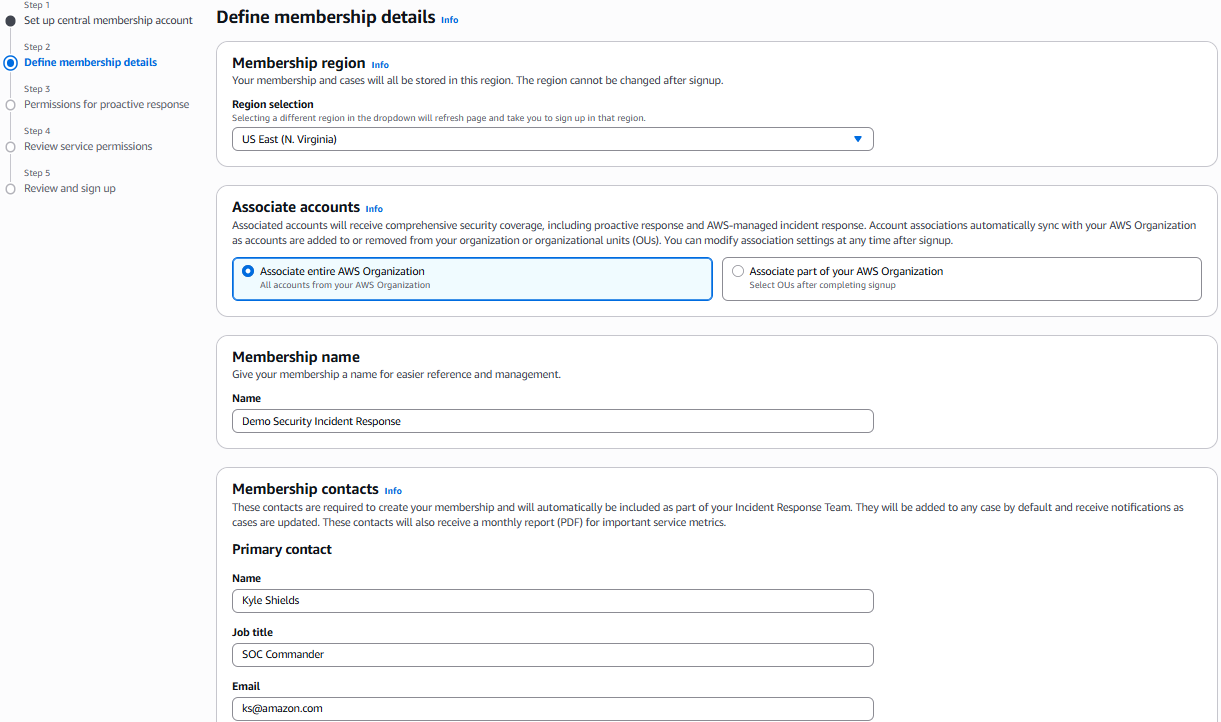Click the Region selection label
This screenshot has width=1221, height=722.
tap(273, 104)
